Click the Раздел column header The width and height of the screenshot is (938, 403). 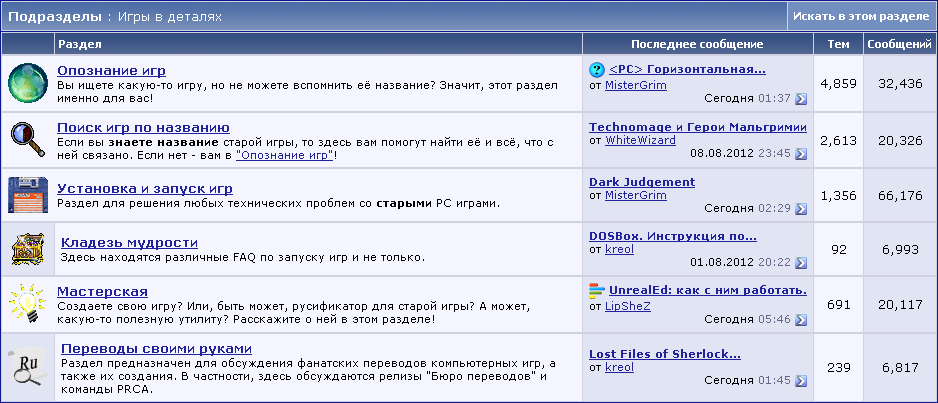tap(318, 44)
